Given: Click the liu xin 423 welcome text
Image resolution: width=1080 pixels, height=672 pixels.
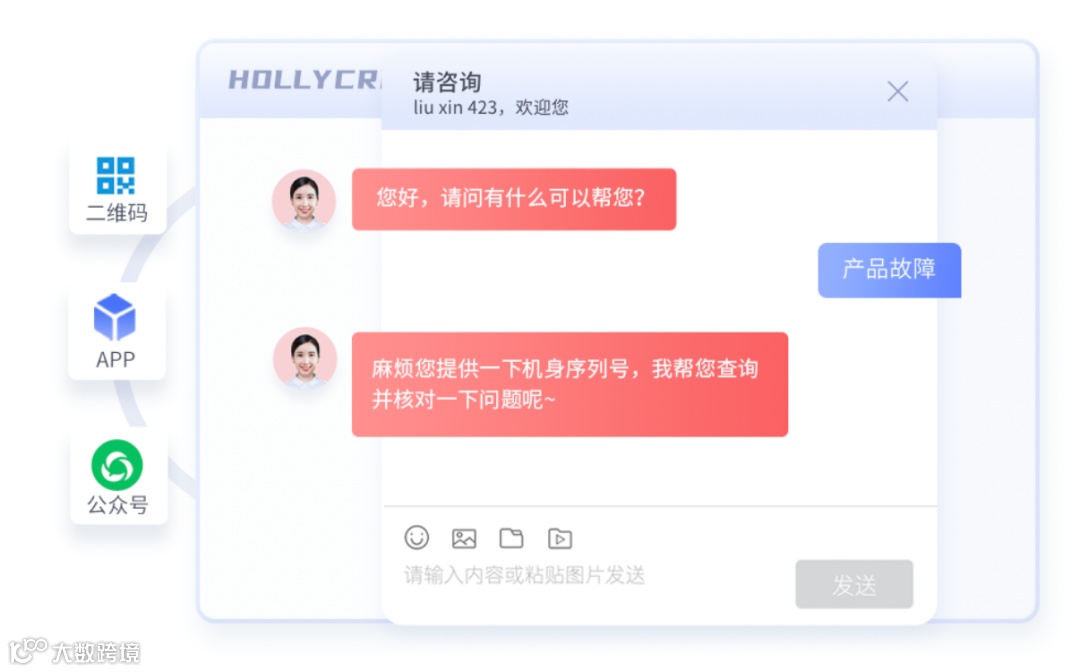Looking at the screenshot, I should click(490, 107).
